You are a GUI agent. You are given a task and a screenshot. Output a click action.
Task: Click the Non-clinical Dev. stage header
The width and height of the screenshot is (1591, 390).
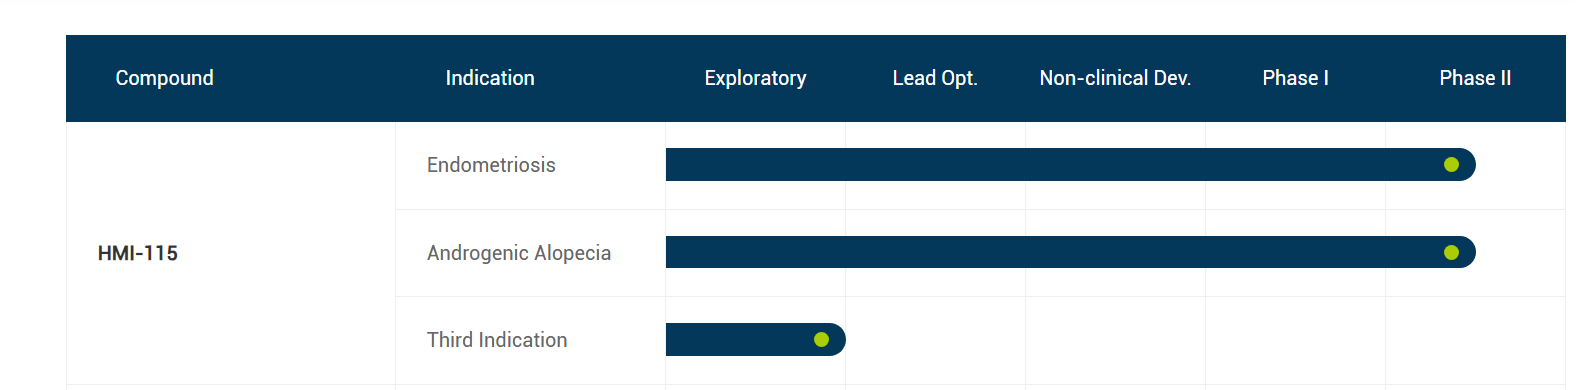pos(1115,78)
